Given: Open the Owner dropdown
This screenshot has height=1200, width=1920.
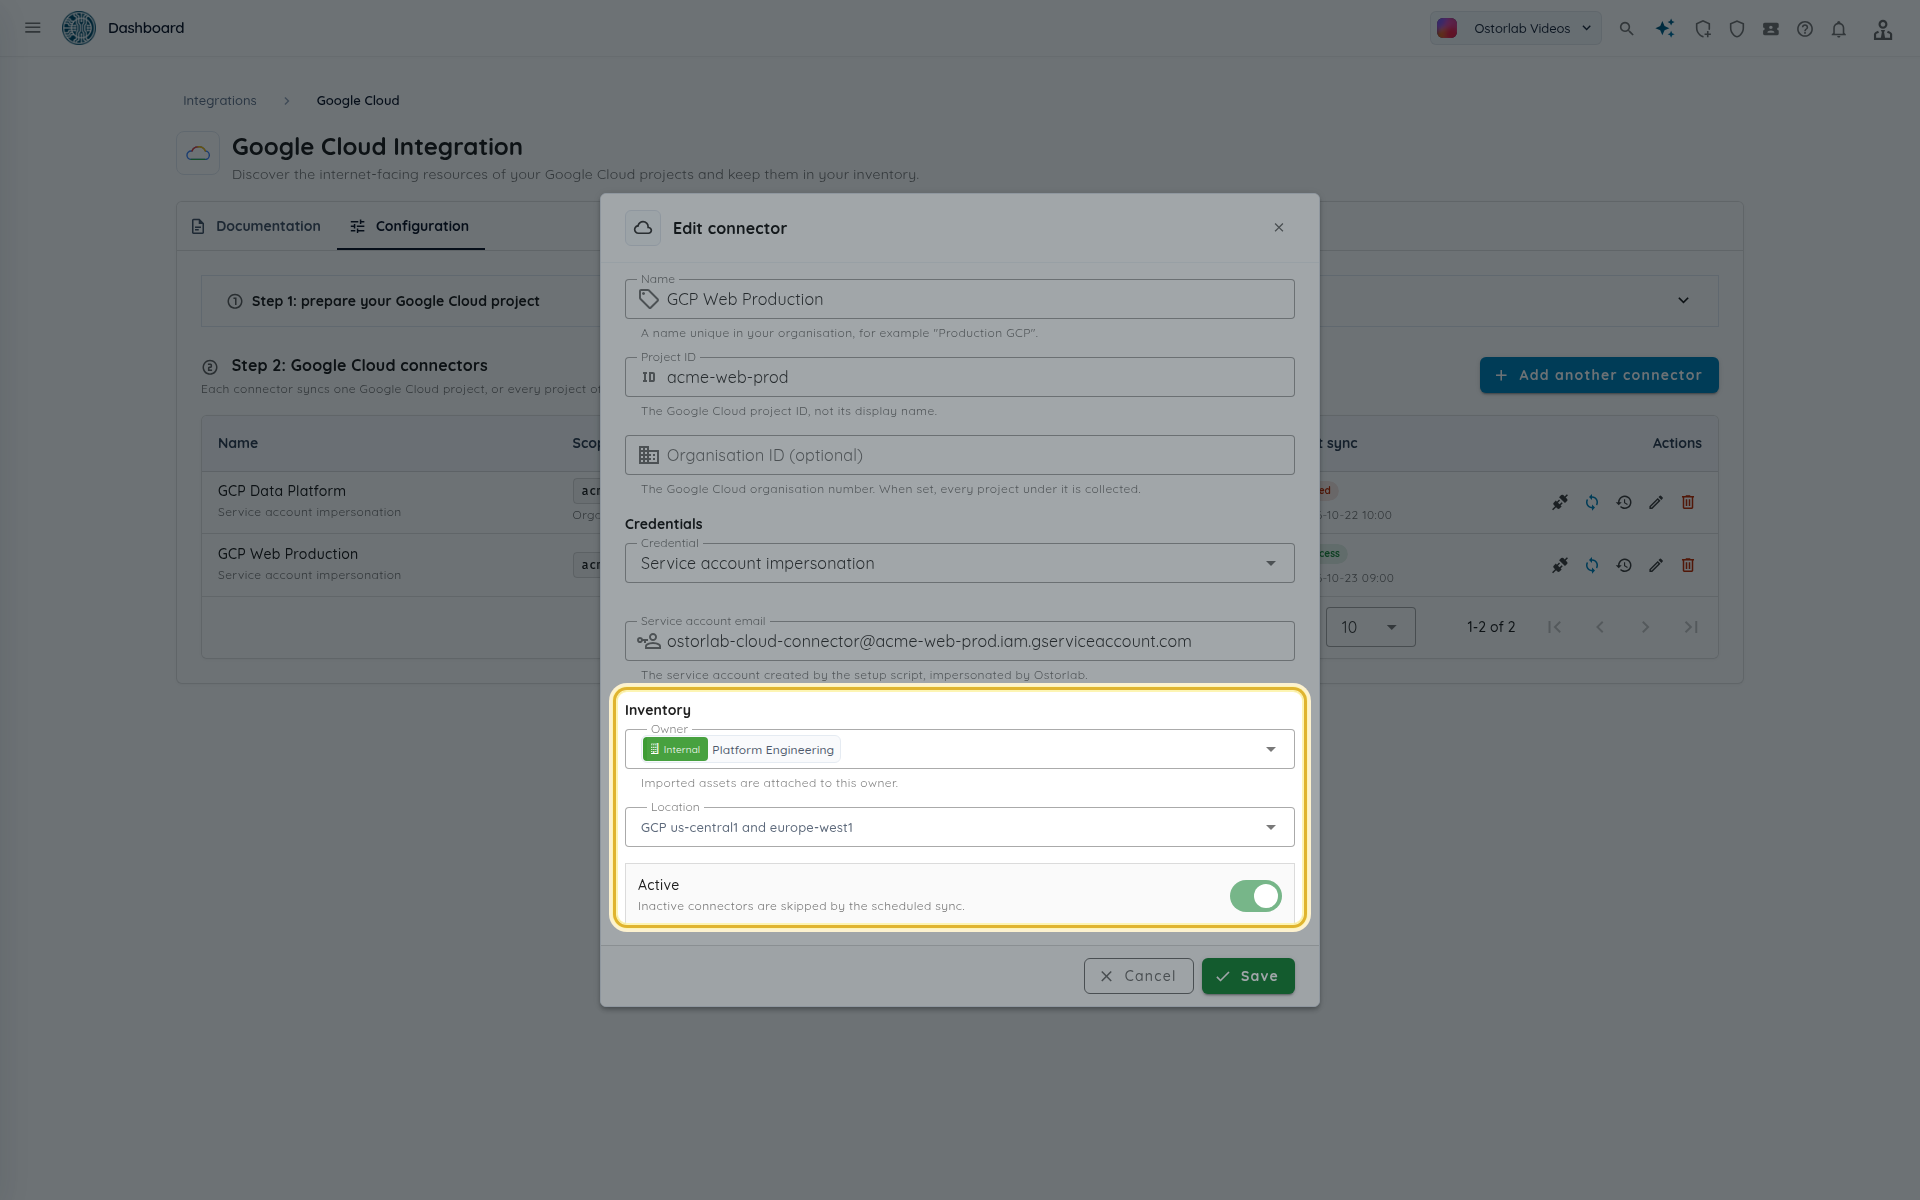Looking at the screenshot, I should [960, 749].
